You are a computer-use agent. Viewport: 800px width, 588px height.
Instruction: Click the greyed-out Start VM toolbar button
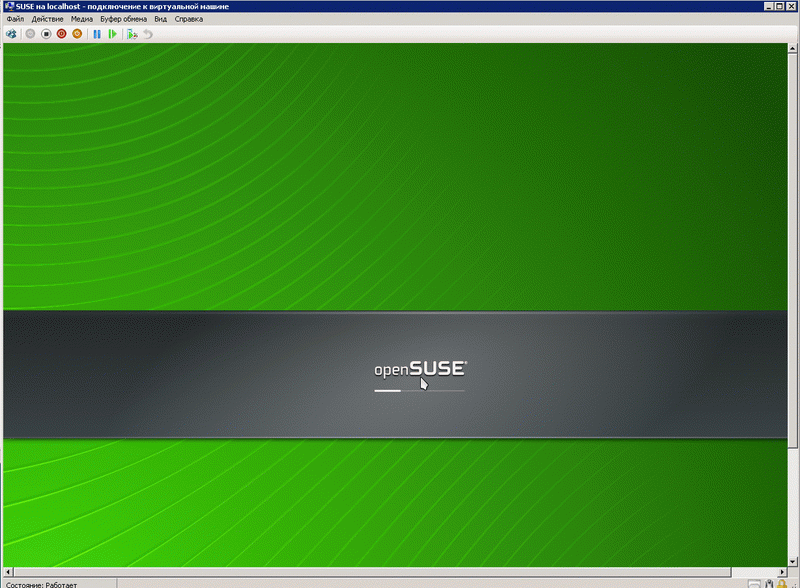[30, 34]
